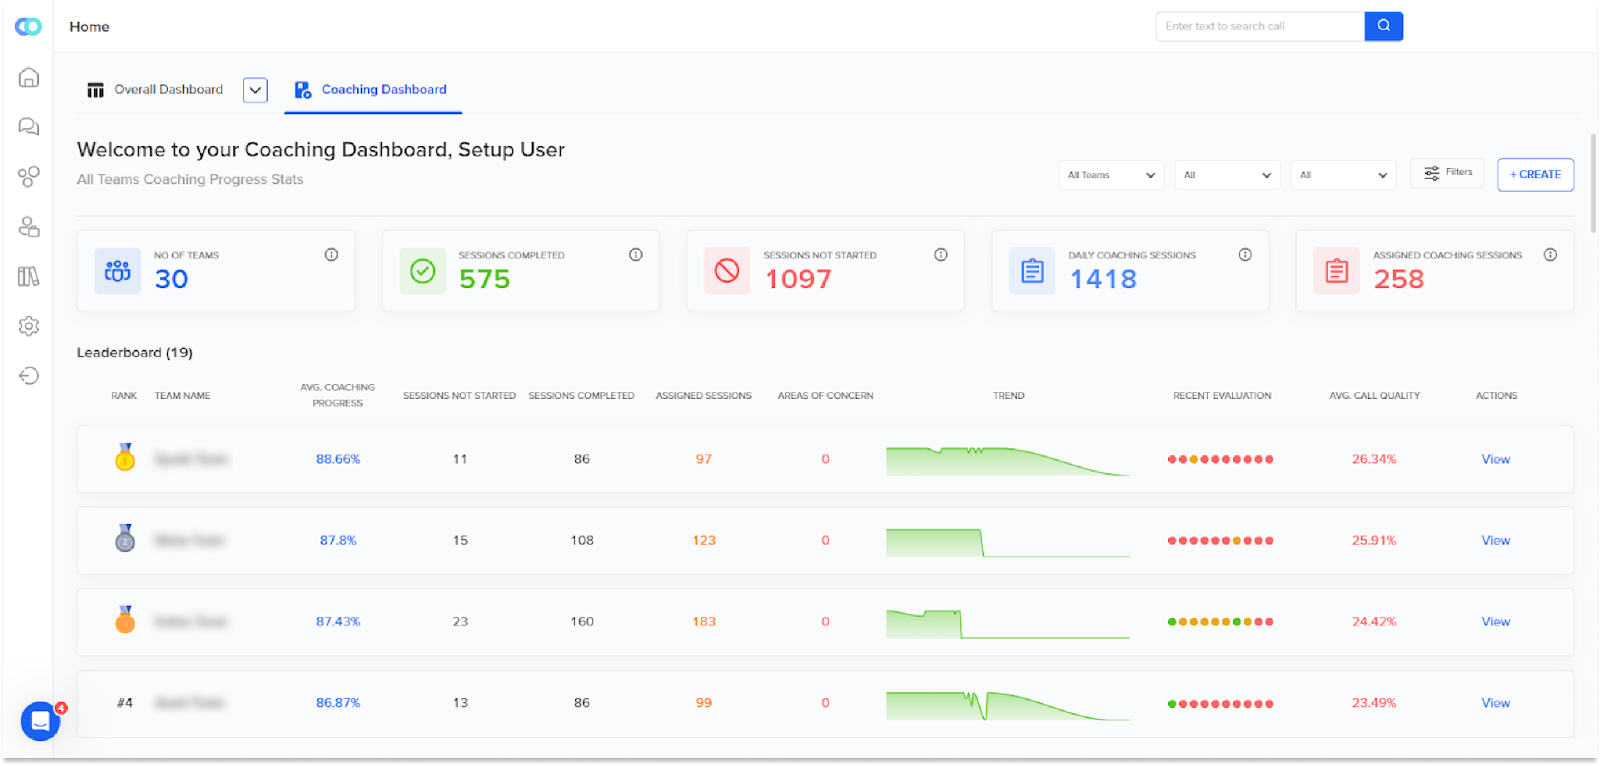
Task: Show info for Sessions Completed card
Action: click(635, 255)
